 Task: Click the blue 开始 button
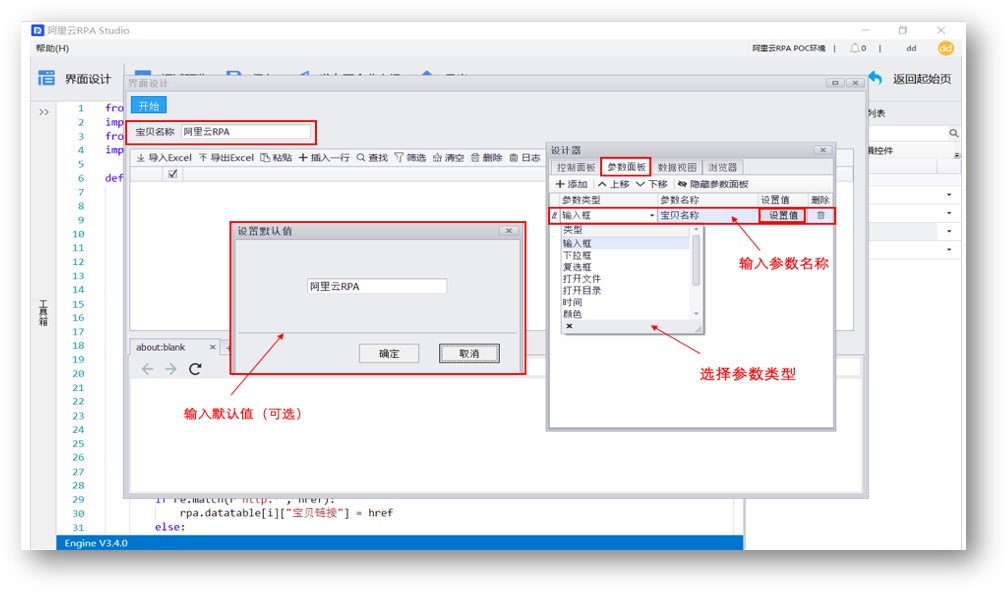click(x=148, y=106)
